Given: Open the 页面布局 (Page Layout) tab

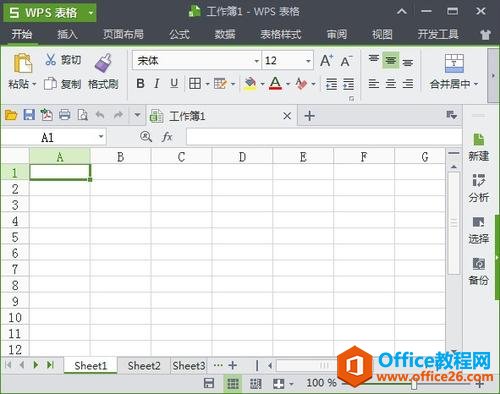Looking at the screenshot, I should (x=123, y=34).
